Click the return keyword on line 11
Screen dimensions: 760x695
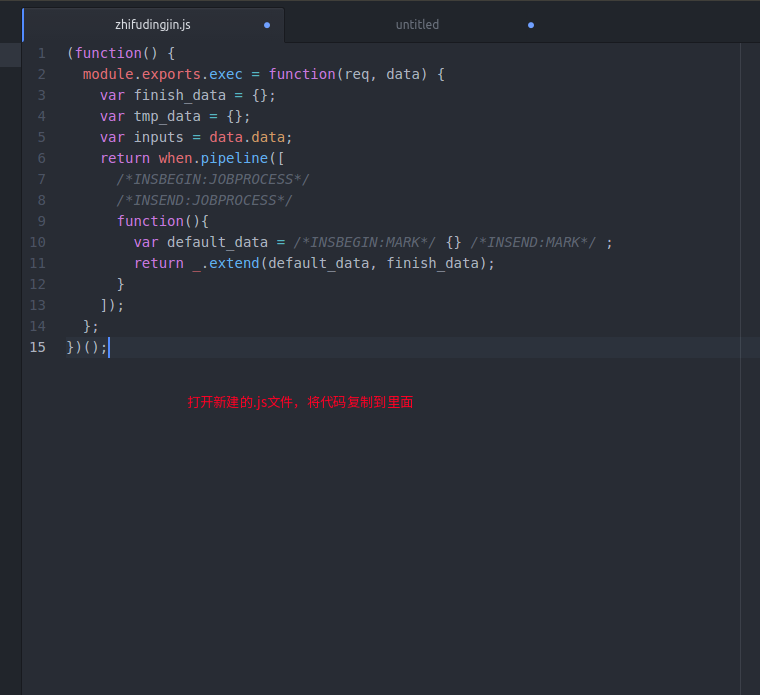[159, 263]
